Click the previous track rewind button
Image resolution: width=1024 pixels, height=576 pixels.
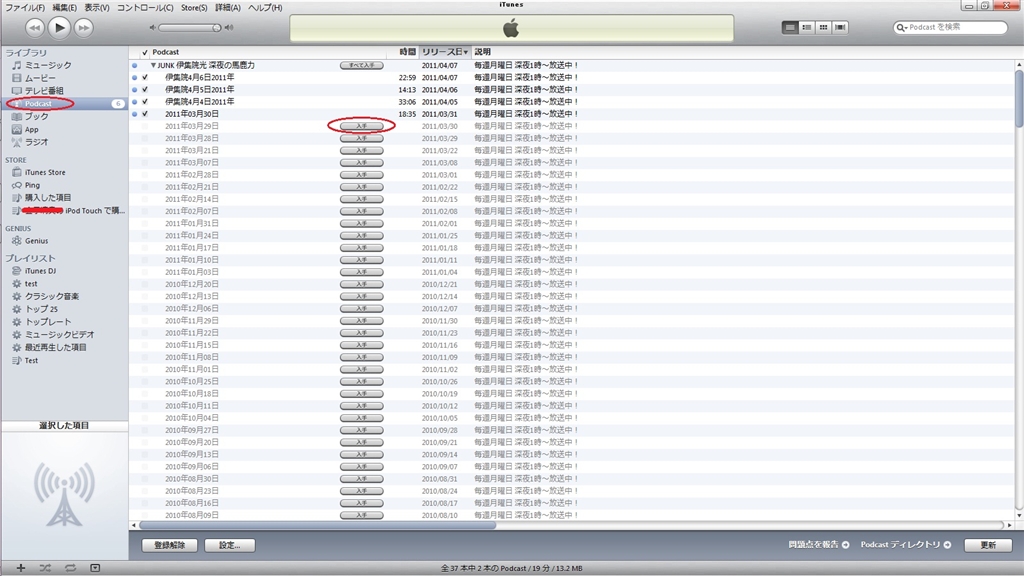point(35,27)
